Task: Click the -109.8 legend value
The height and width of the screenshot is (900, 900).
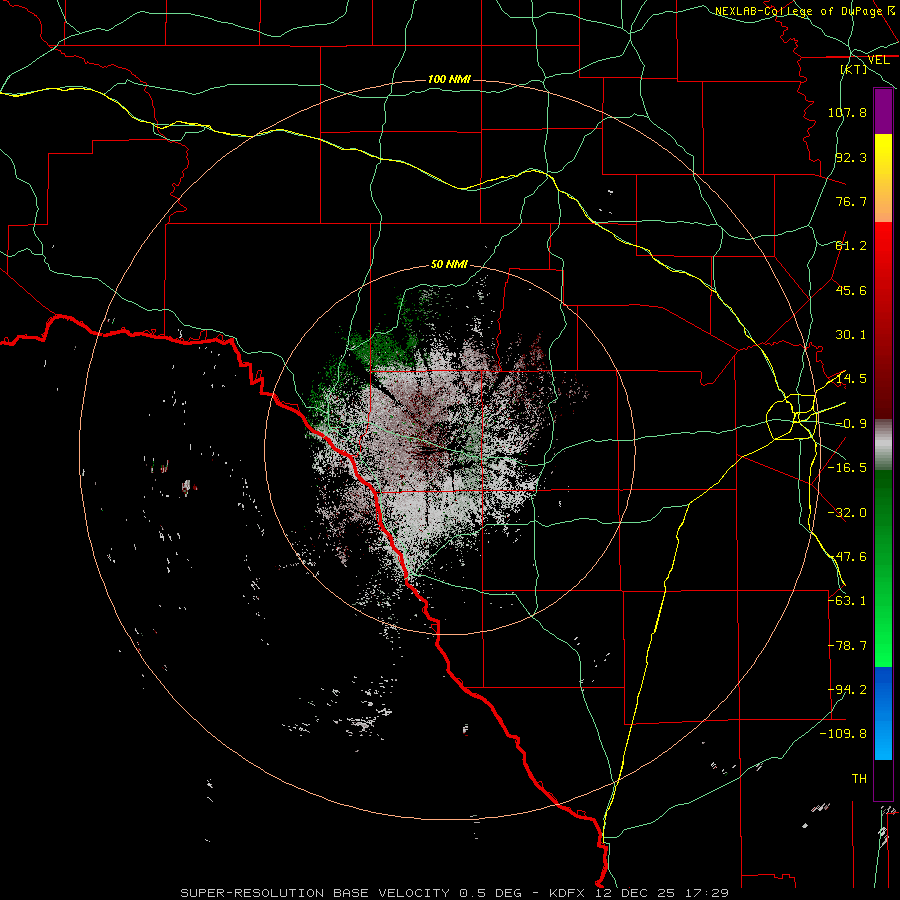Action: pyautogui.click(x=844, y=734)
